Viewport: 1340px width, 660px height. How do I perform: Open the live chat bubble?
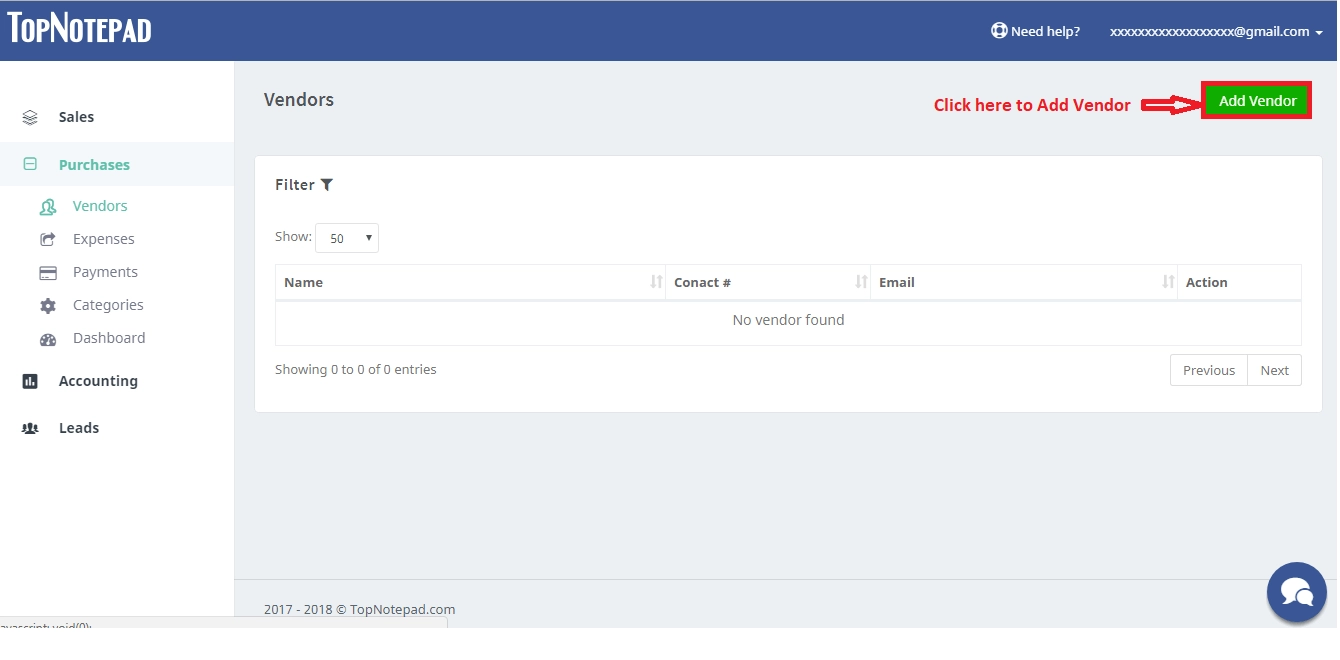coord(1296,592)
